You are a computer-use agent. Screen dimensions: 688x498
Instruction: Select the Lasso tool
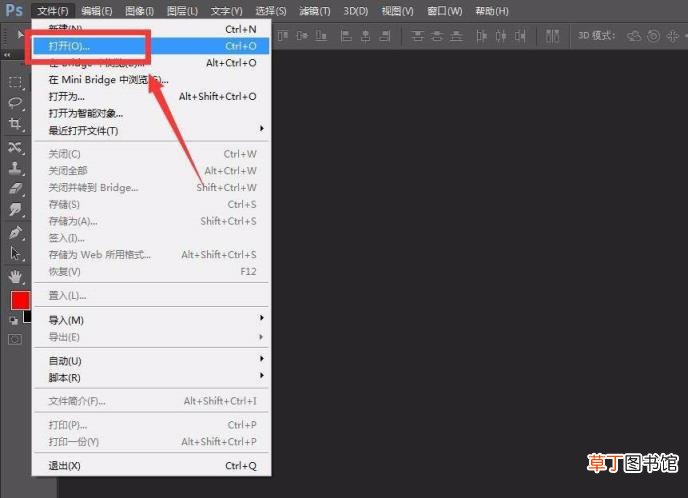[x=16, y=103]
